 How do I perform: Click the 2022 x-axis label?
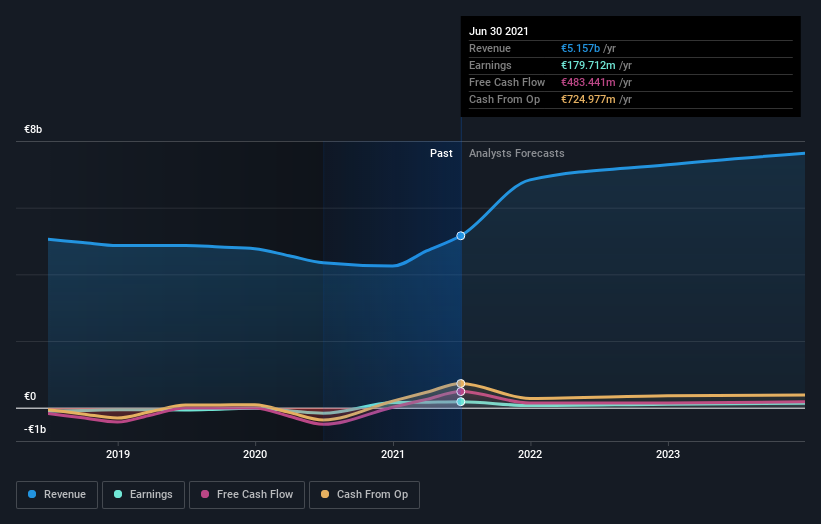pyautogui.click(x=530, y=454)
